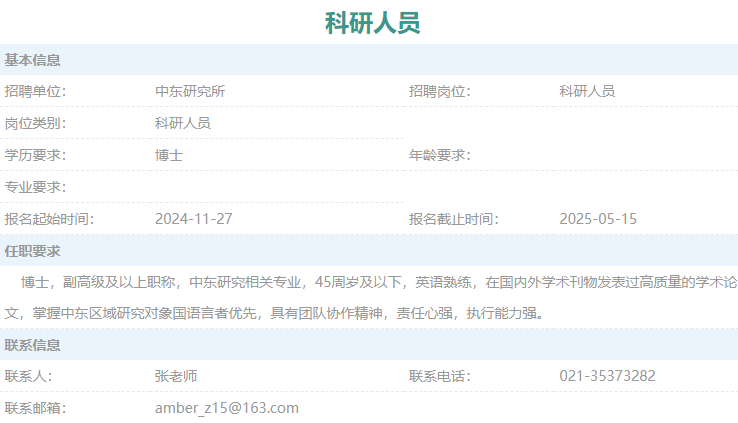Screen dimensions: 738x423
Task: Click the 学历要求 label
Action: point(35,155)
